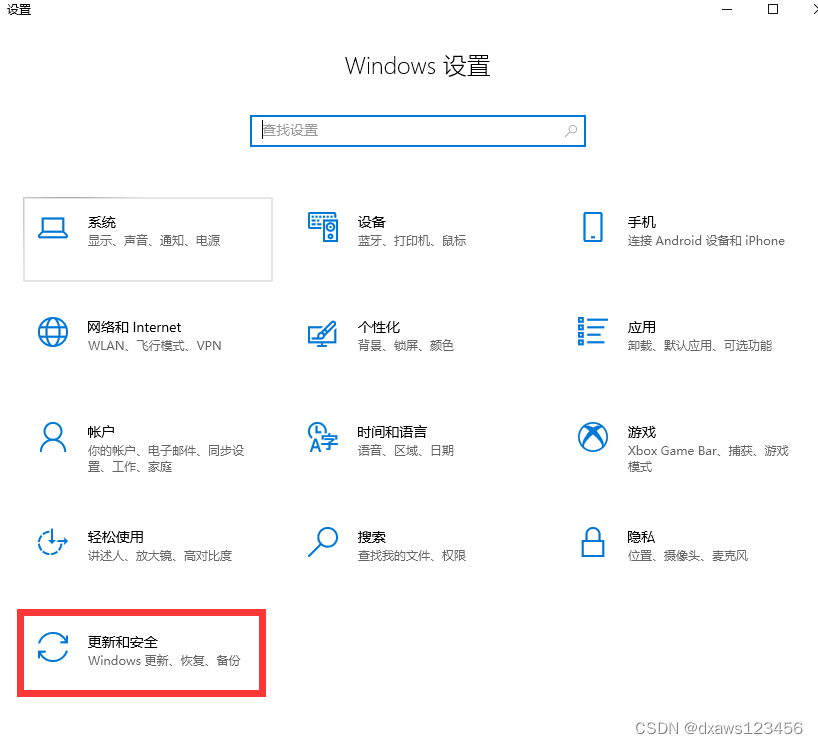Viewport: 818px width, 744px height.
Task: Click text 背景、锁屏、颜色
Action: [405, 345]
